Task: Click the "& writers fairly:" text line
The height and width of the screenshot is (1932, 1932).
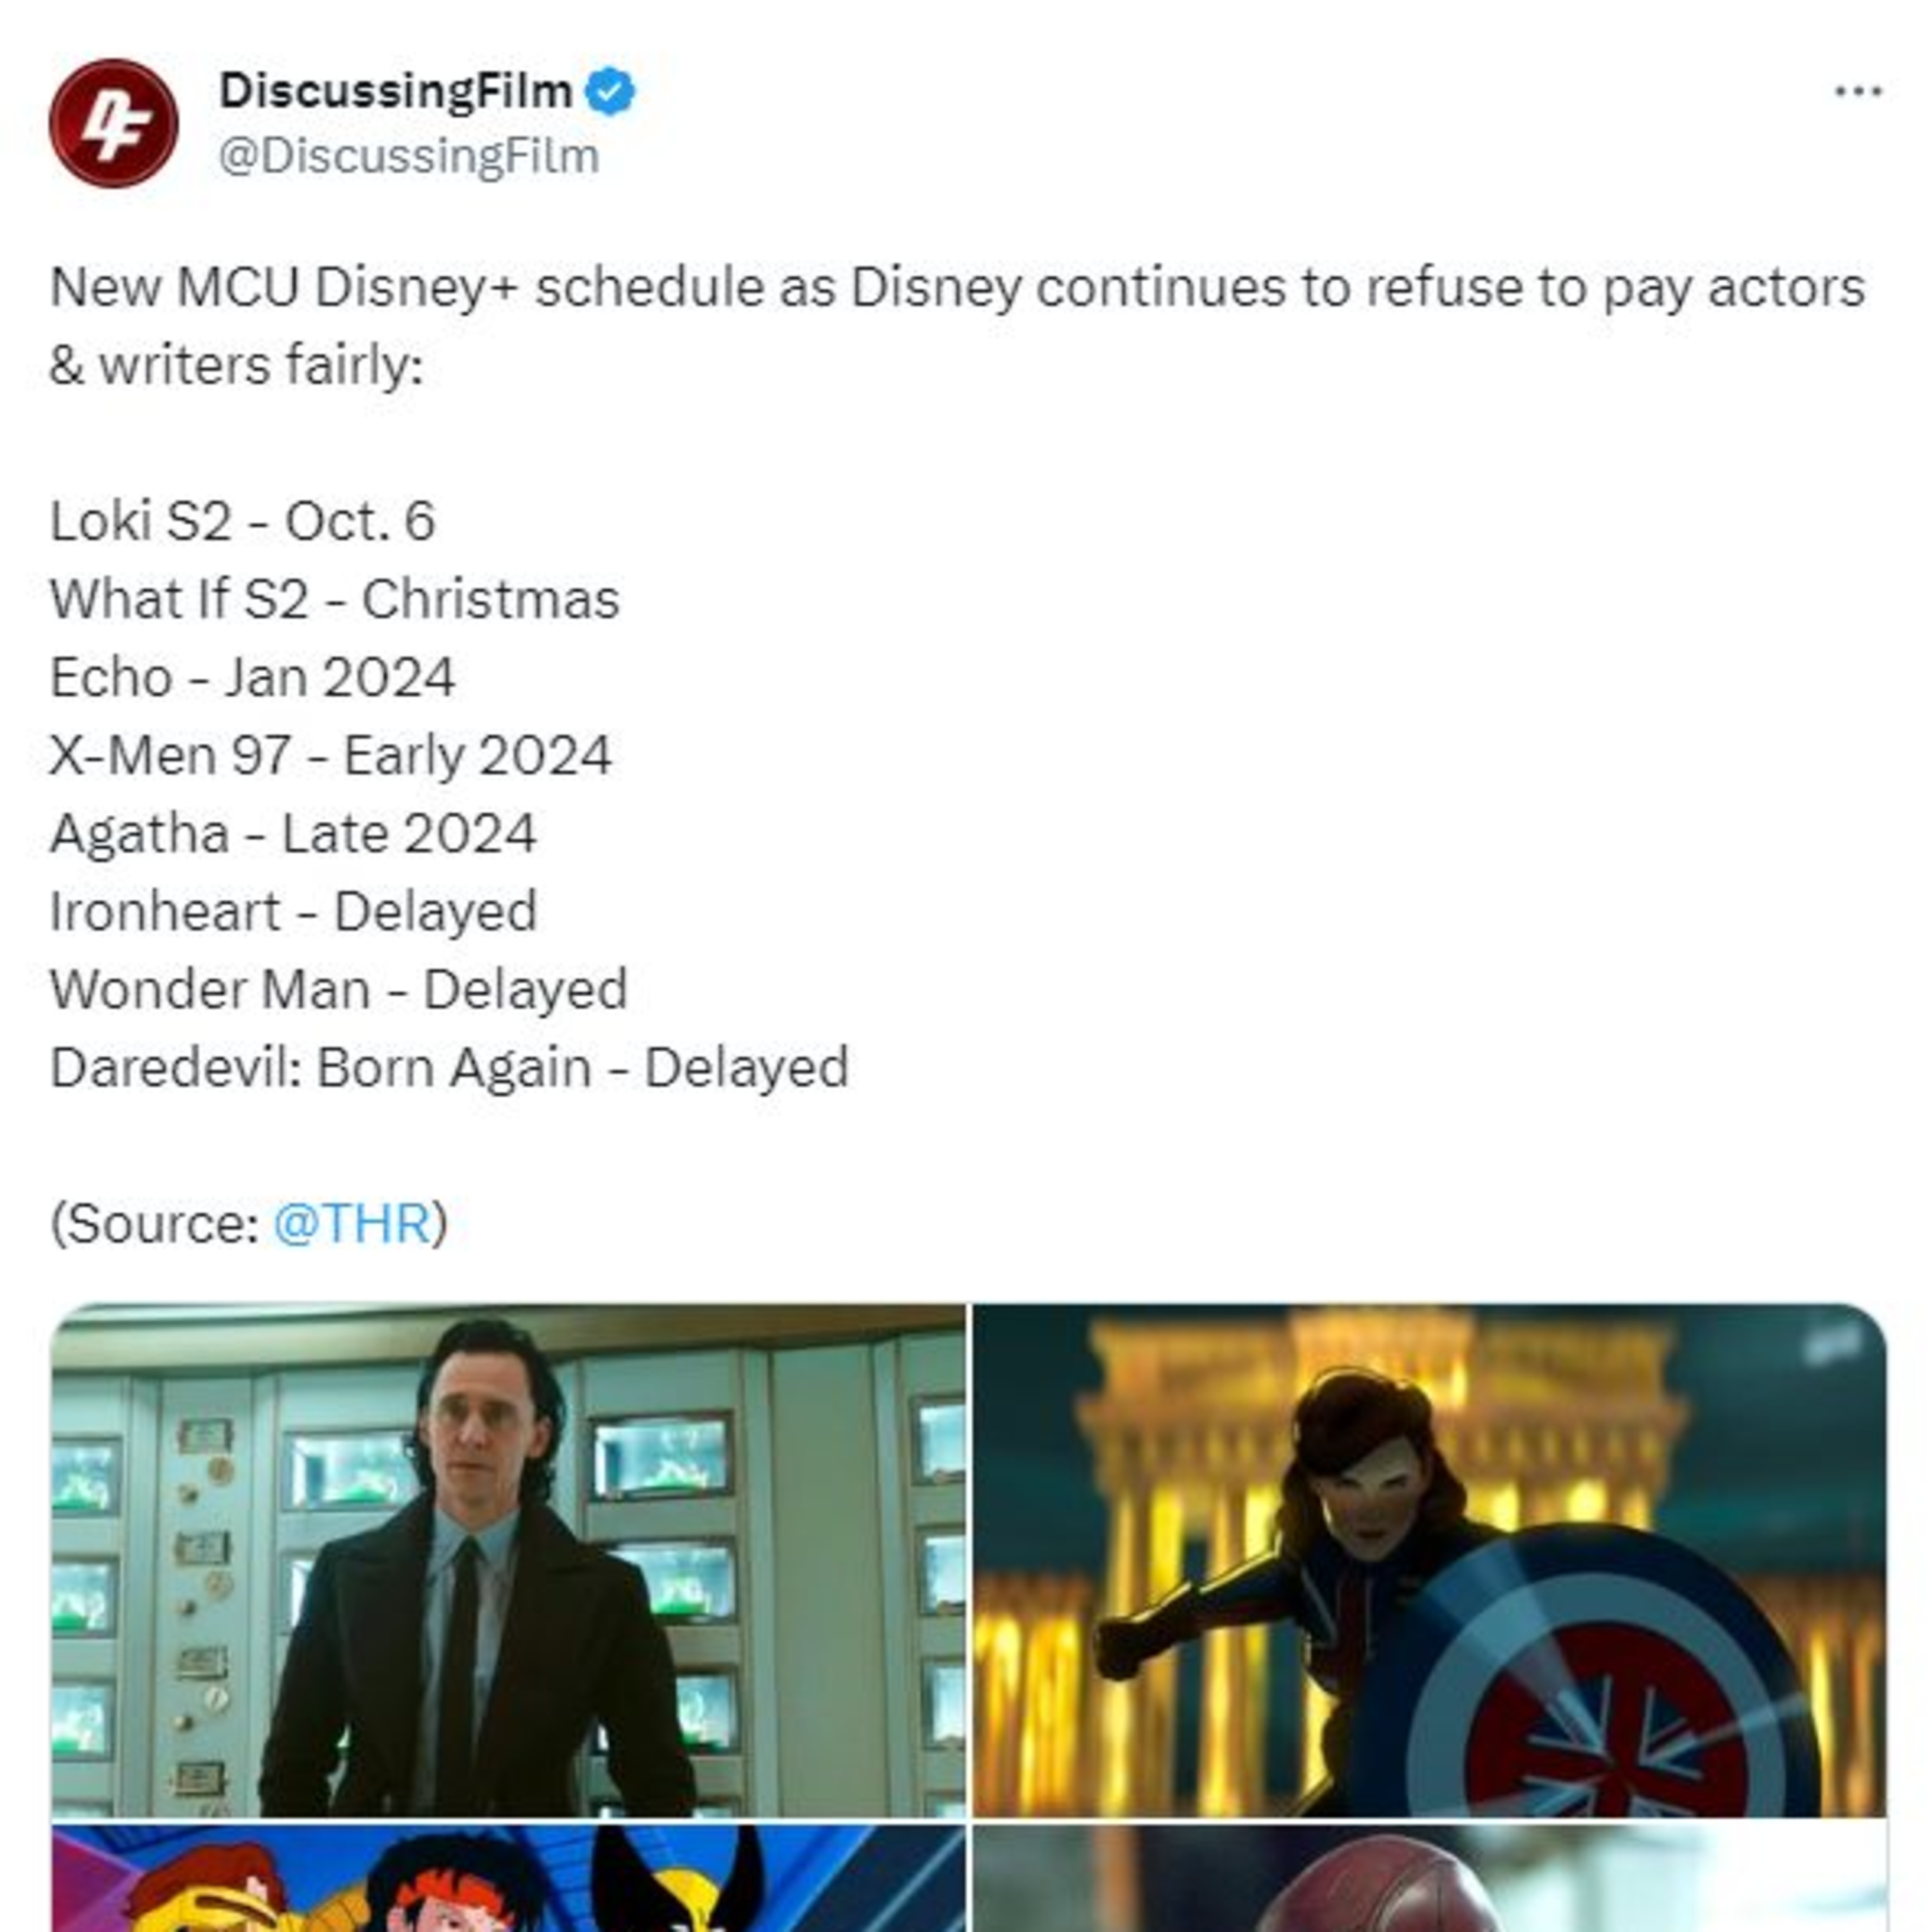Action: point(237,366)
